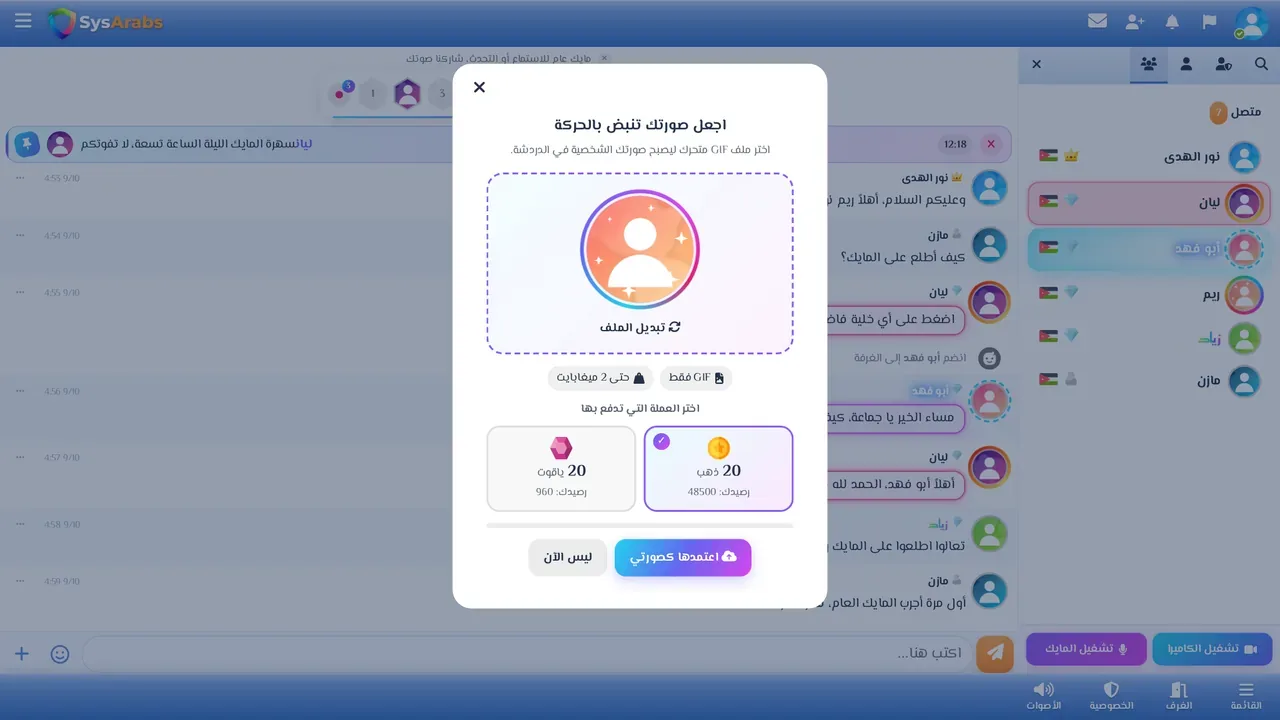Open القائمة in the bottom bar
1280x720 pixels.
click(x=1246, y=696)
